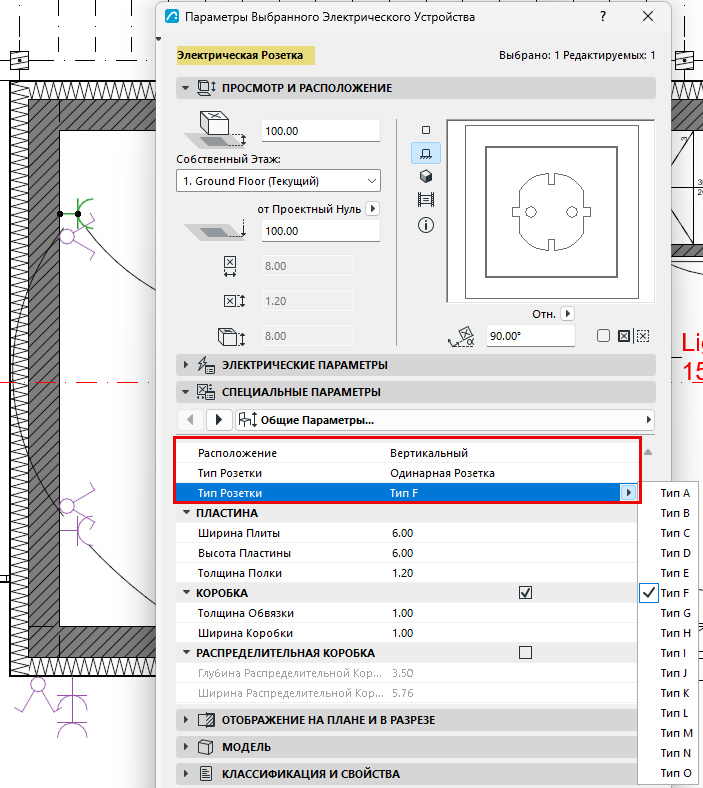Viewport: 703px width, 788px height.
Task: Select the Расположение Вертикальный row
Action: [x=407, y=453]
